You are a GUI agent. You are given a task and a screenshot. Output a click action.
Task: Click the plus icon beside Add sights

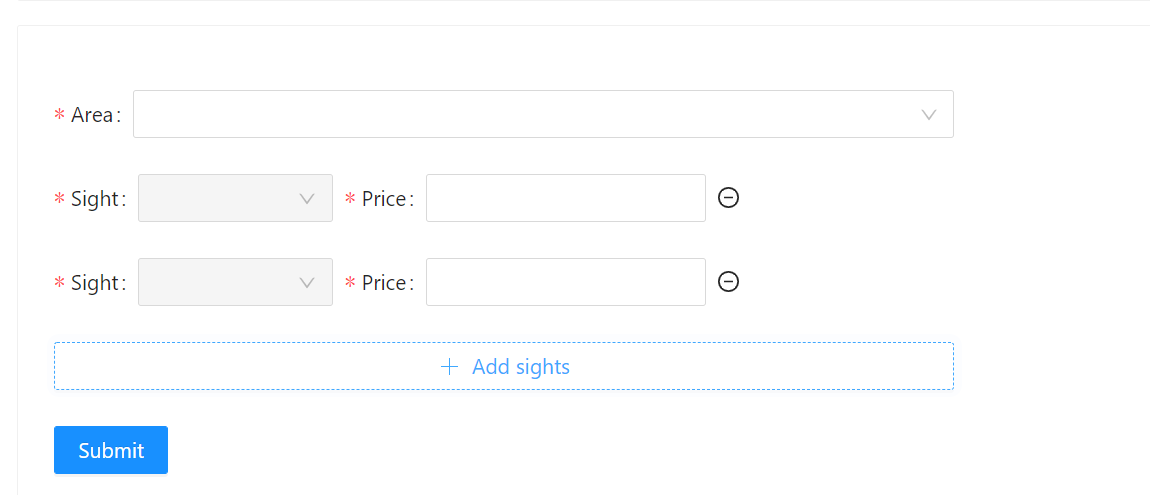tap(449, 367)
